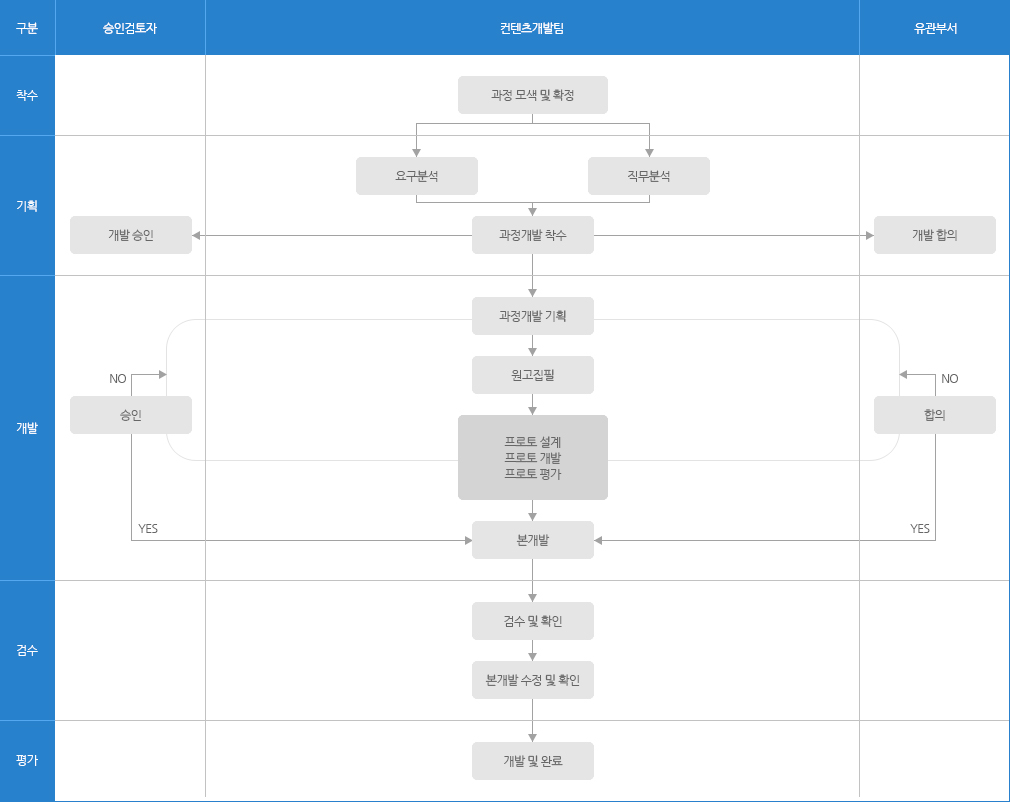Click the 과정 모색 및 확정 box
1010x802 pixels.
tap(532, 95)
